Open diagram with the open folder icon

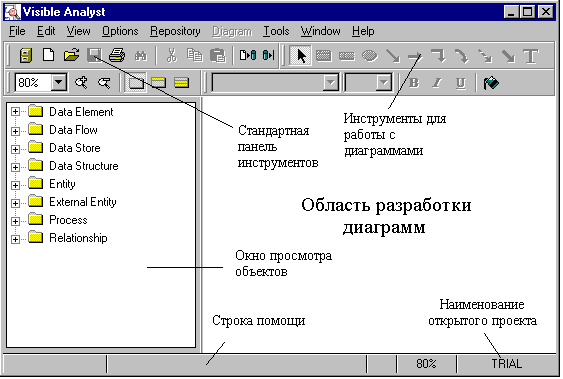click(x=71, y=56)
